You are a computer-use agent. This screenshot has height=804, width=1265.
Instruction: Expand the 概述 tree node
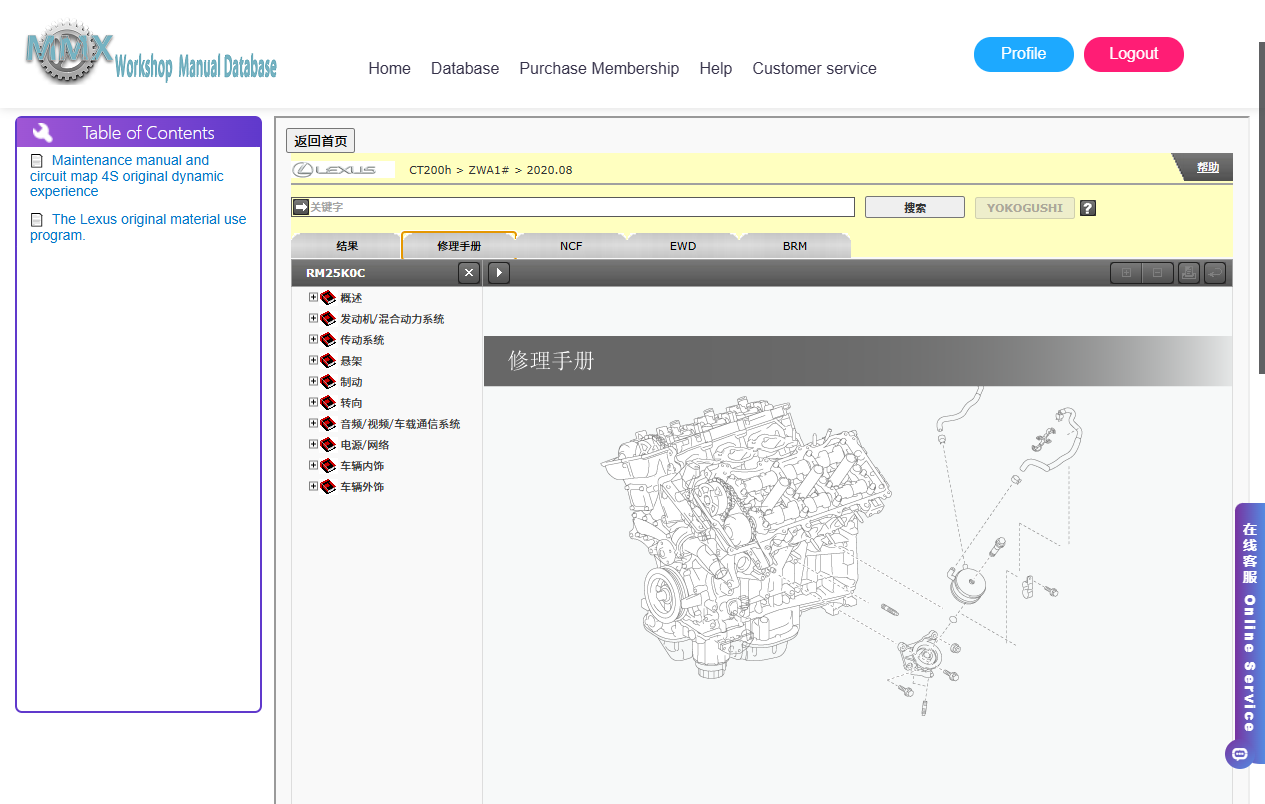point(313,297)
